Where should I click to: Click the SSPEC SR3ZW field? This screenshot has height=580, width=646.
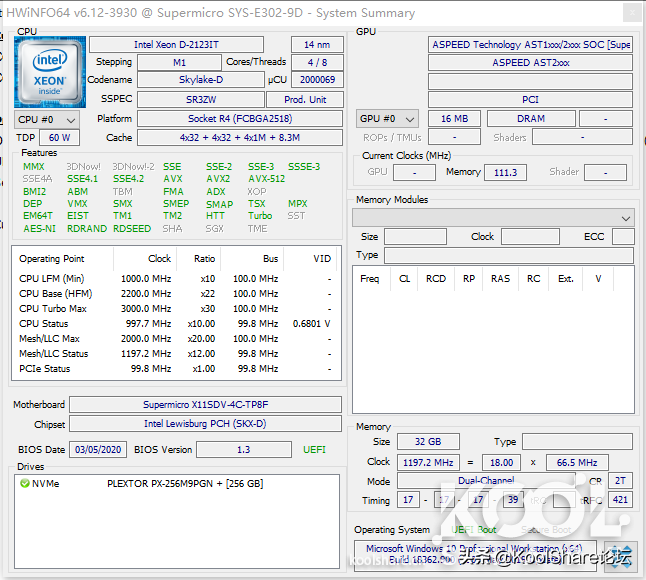pyautogui.click(x=200, y=100)
